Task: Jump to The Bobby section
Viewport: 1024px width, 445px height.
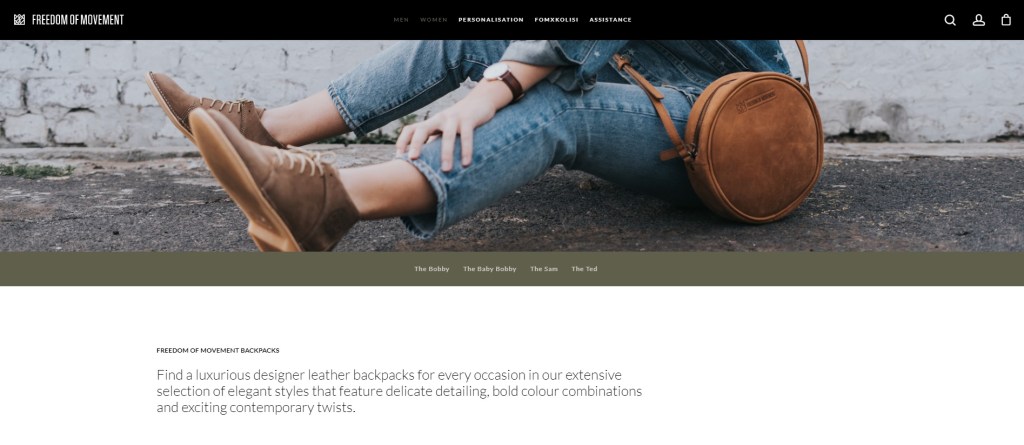Action: (432, 269)
